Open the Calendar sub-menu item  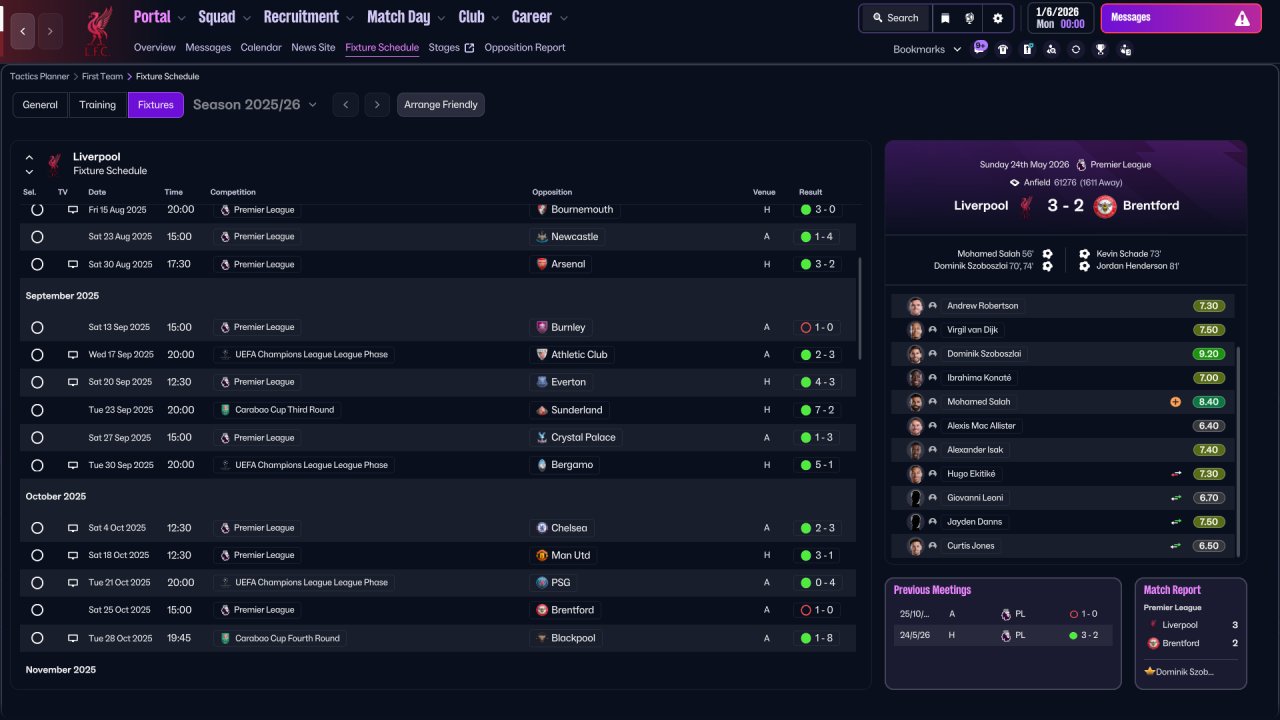pos(261,48)
